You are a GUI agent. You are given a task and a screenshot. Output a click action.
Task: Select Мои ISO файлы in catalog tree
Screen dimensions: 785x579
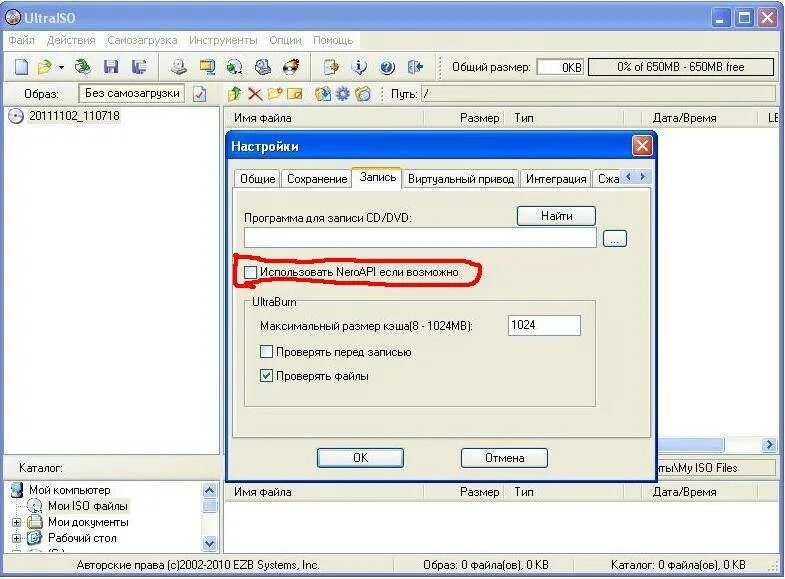pos(88,506)
